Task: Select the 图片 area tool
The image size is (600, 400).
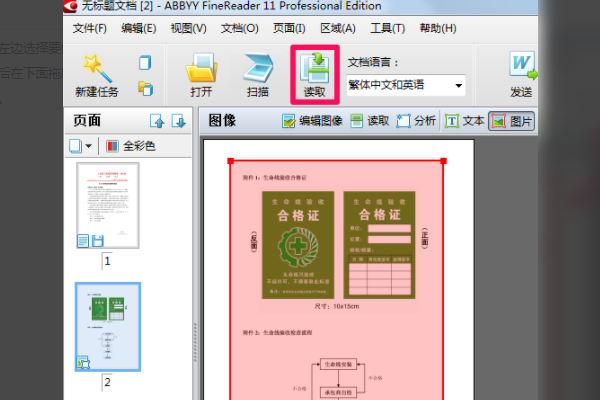Action: pos(512,121)
